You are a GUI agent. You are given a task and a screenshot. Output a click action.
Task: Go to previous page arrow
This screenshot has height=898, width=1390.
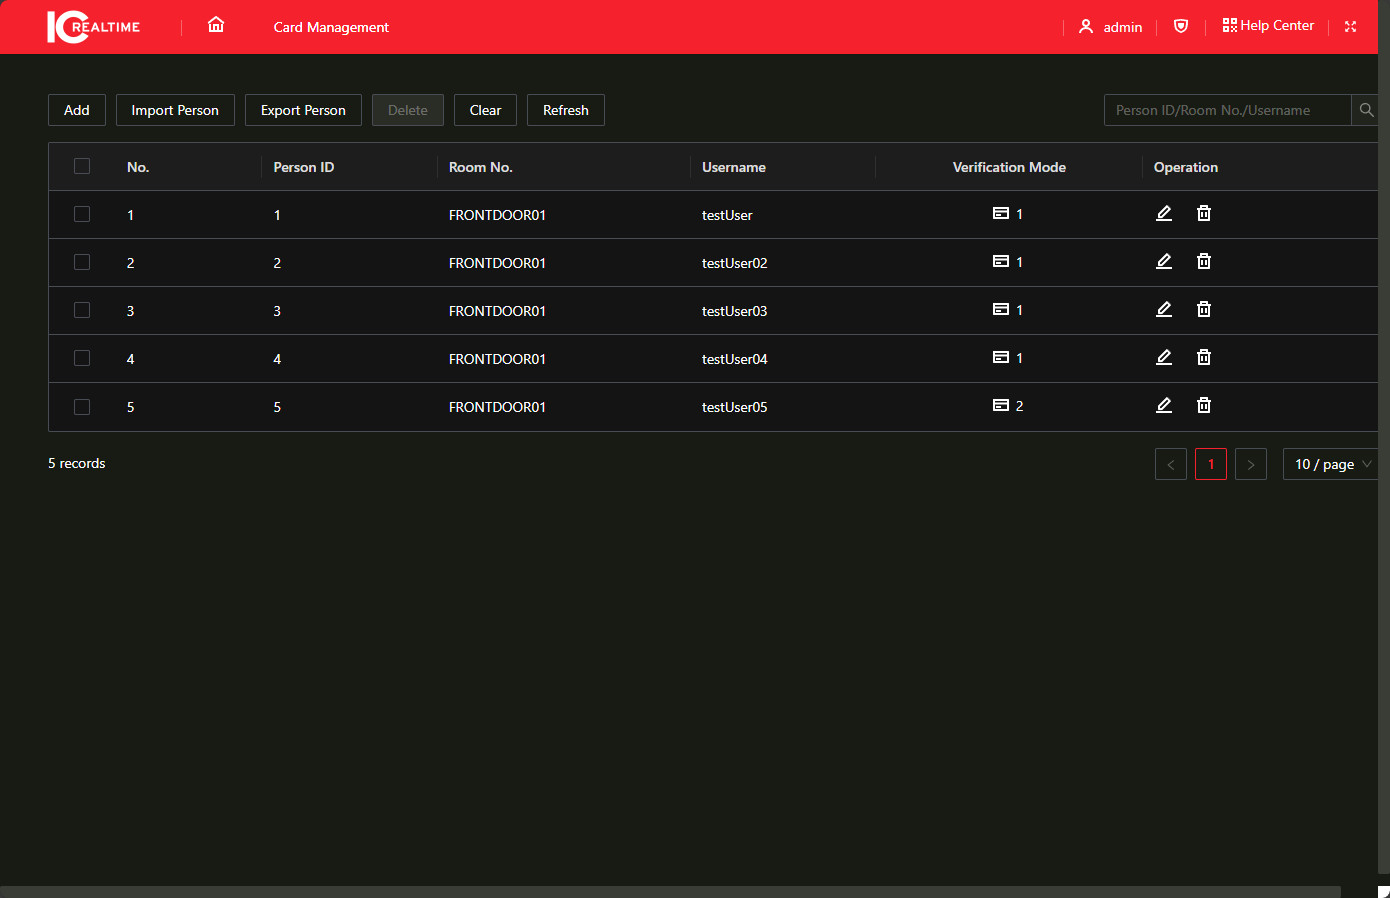1171,464
